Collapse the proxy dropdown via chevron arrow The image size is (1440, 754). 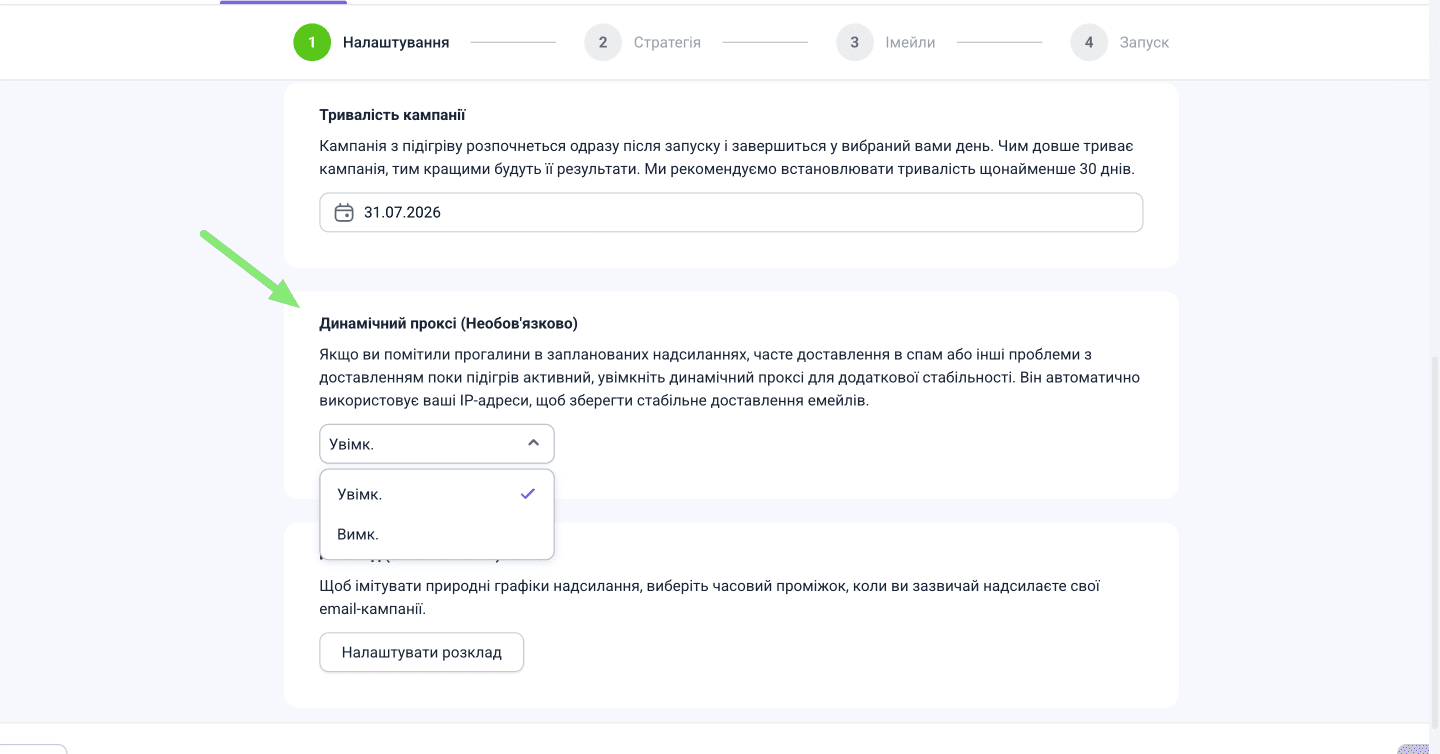(533, 443)
